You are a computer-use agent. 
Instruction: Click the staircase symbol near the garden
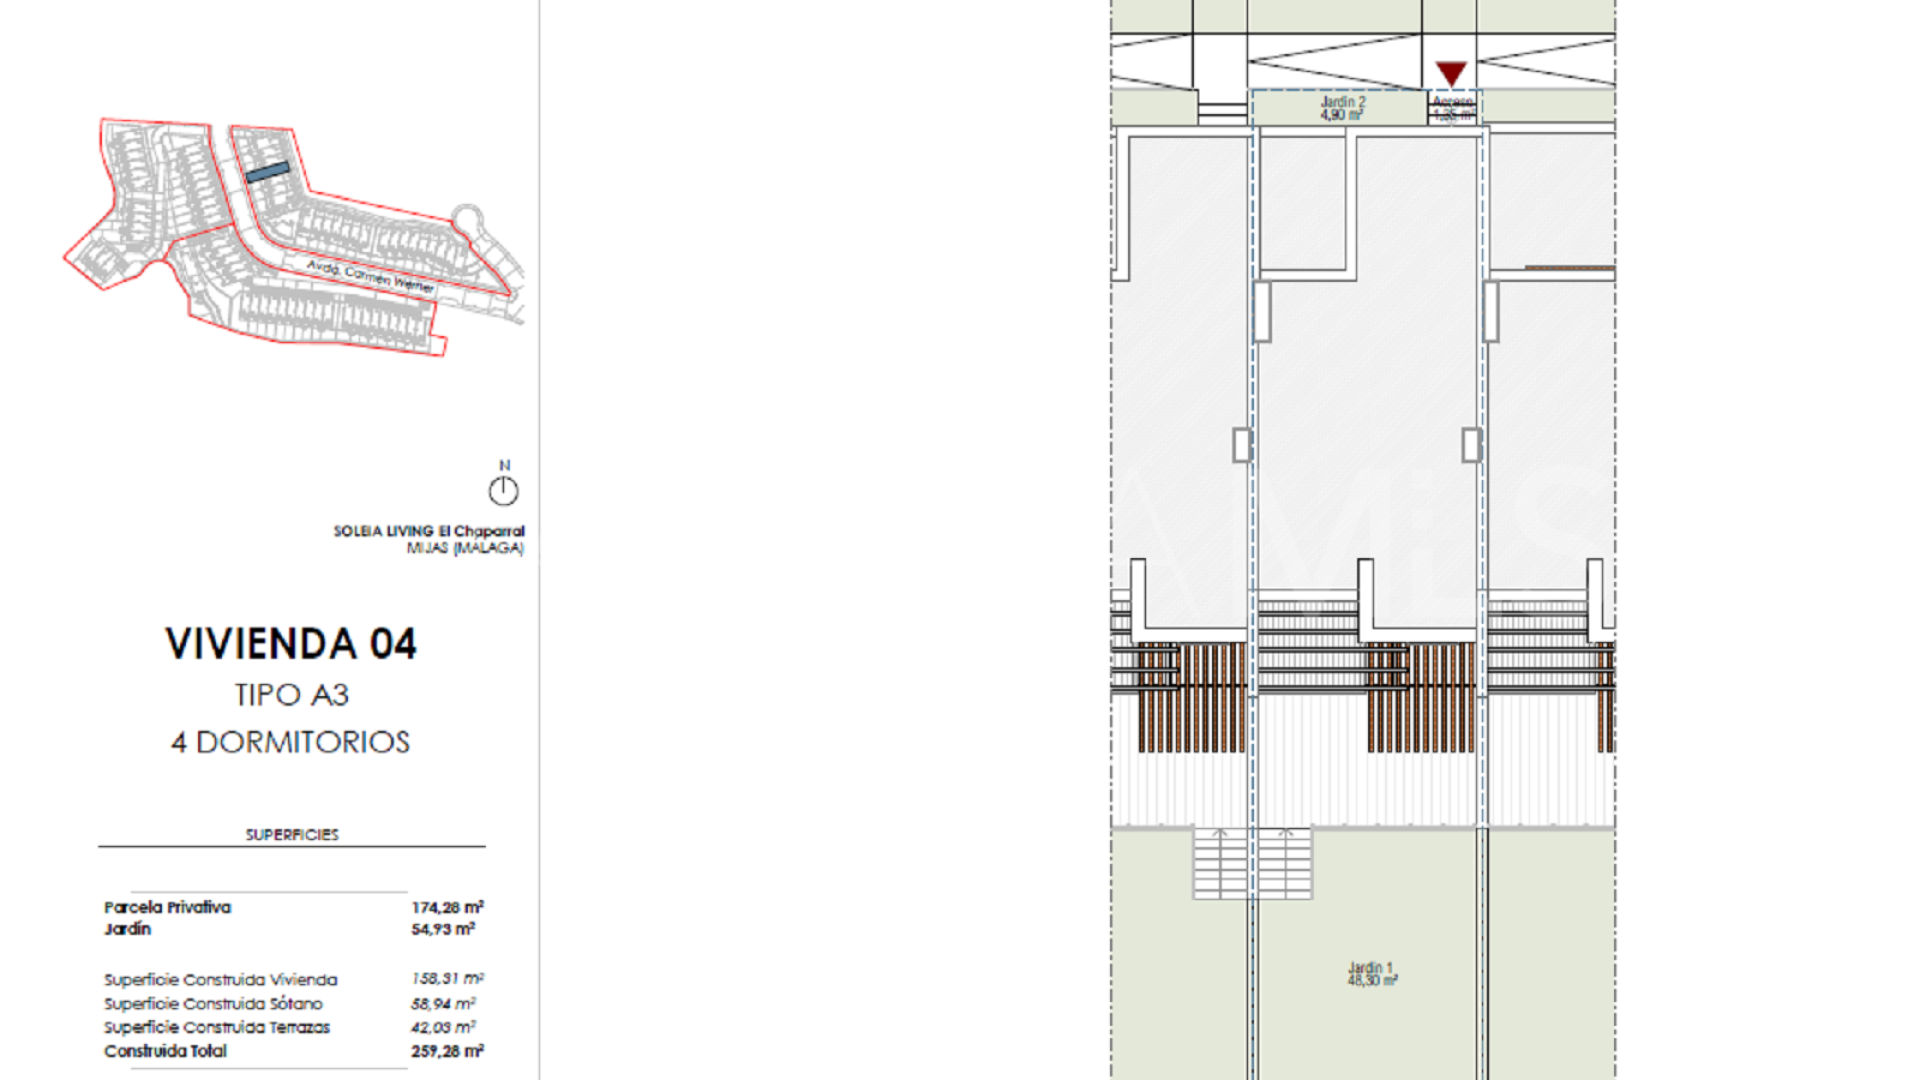[1252, 863]
